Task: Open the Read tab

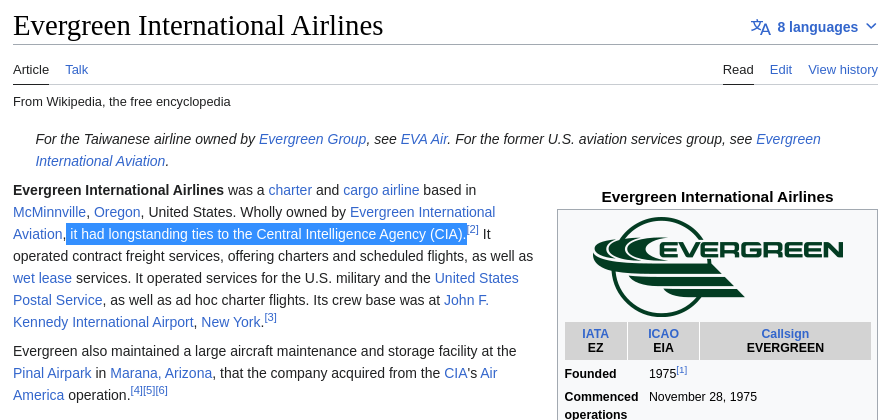Action: click(738, 69)
